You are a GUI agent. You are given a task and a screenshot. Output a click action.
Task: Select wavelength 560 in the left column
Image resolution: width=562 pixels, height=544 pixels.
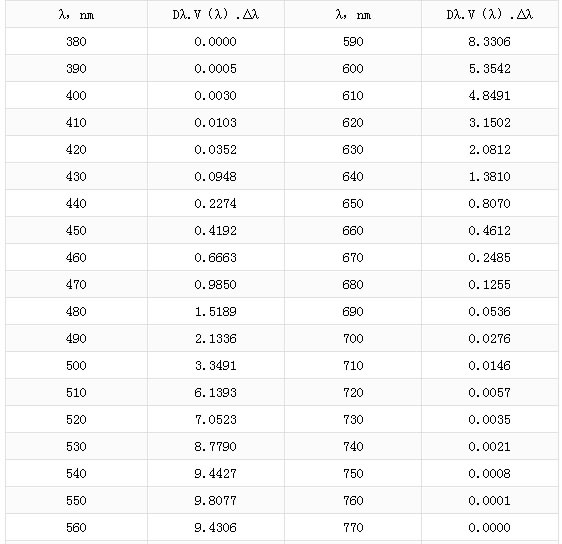pos(76,528)
